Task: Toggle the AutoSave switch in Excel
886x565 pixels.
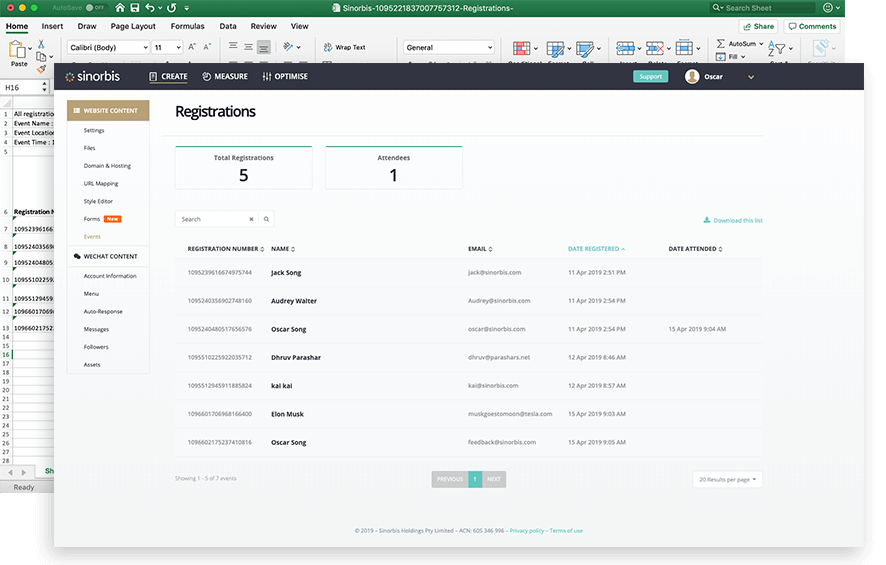Action: point(97,8)
